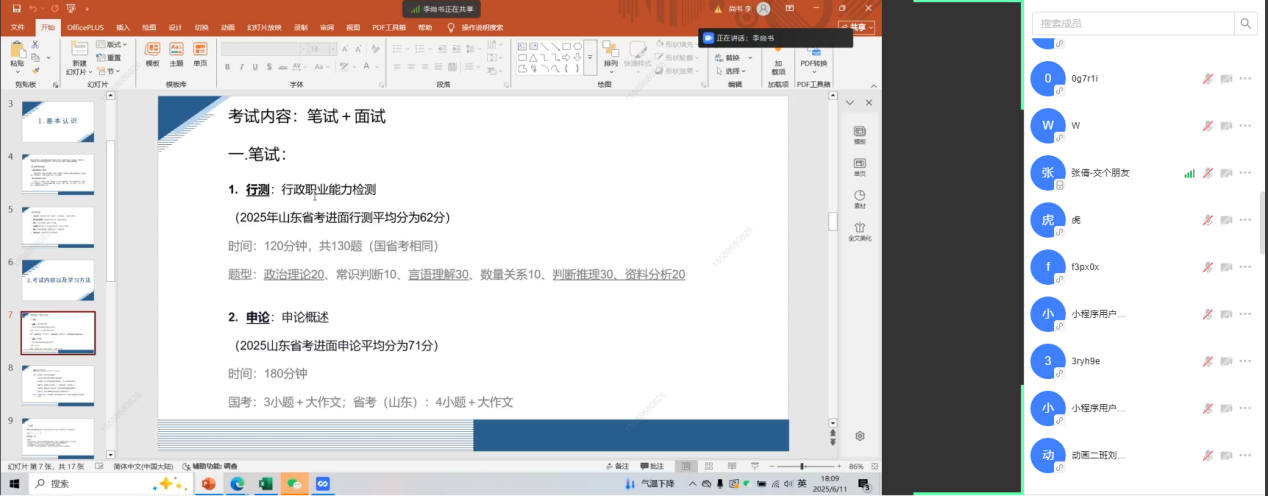Click the search magnifier in the members panel

(1245, 23)
